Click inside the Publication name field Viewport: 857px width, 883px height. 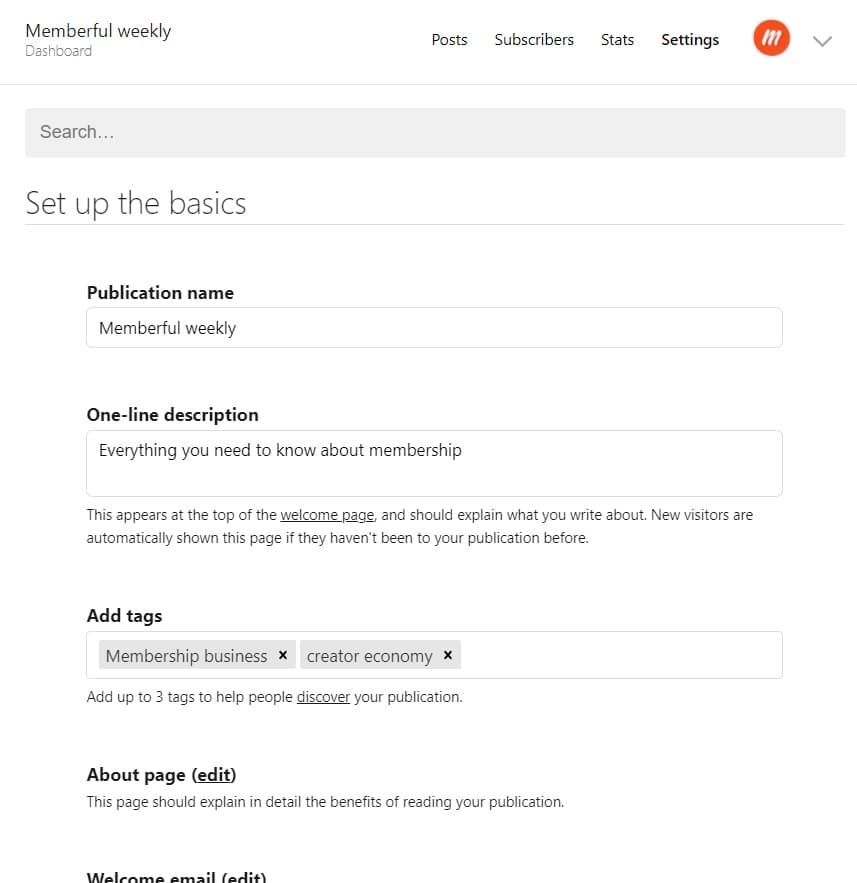pos(434,327)
